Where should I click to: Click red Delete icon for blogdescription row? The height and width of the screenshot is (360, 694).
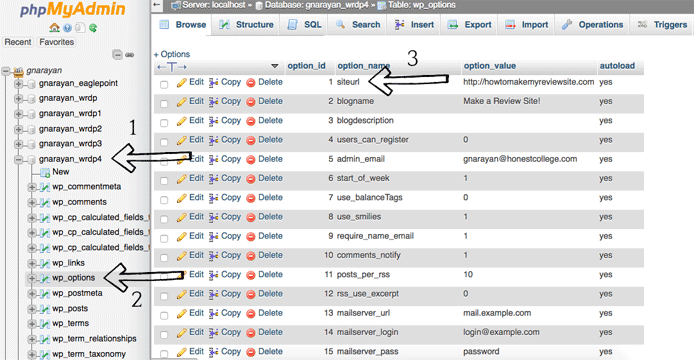[x=251, y=121]
